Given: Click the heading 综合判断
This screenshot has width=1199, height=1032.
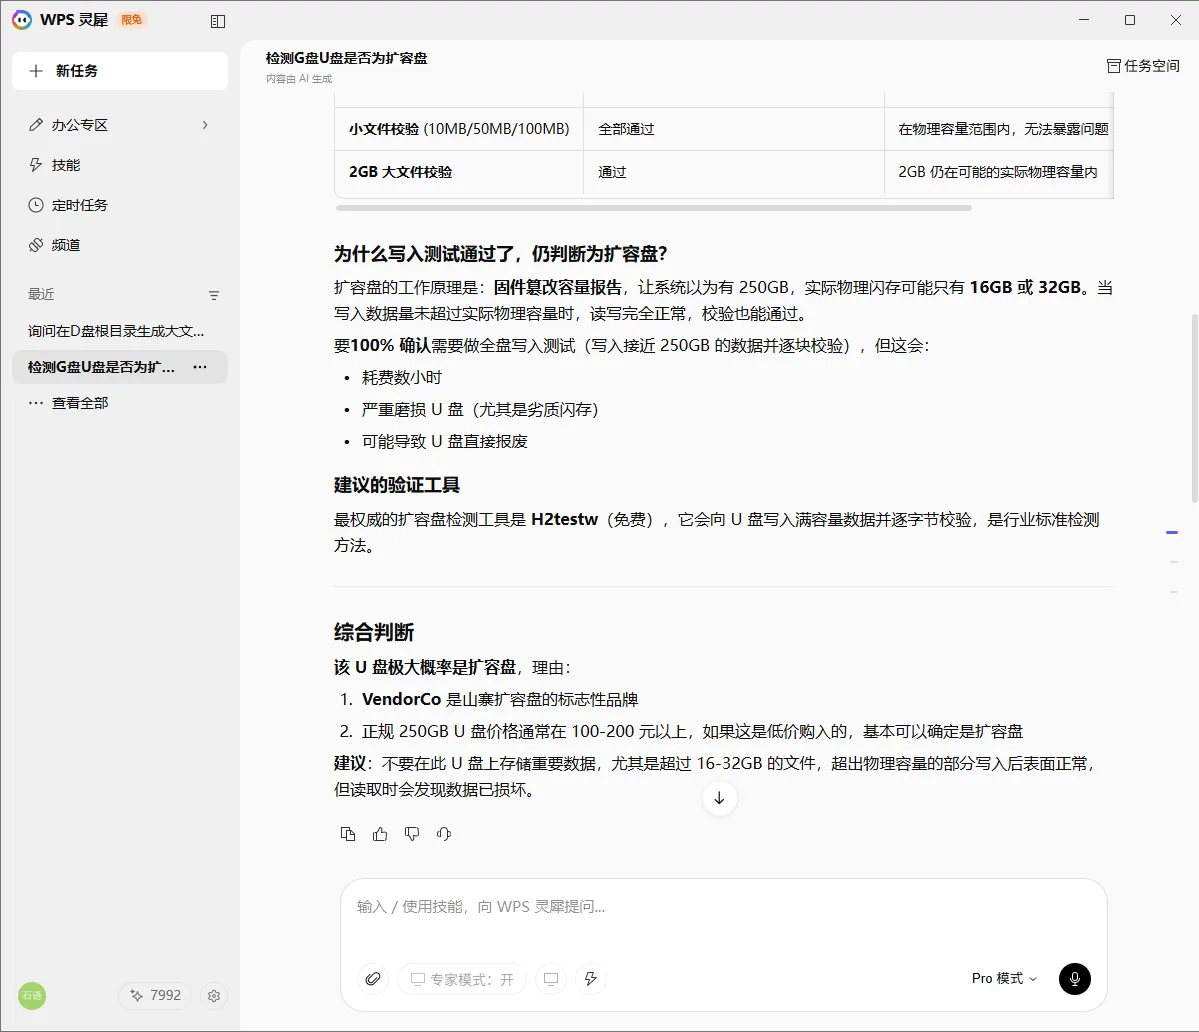Looking at the screenshot, I should click(x=374, y=632).
